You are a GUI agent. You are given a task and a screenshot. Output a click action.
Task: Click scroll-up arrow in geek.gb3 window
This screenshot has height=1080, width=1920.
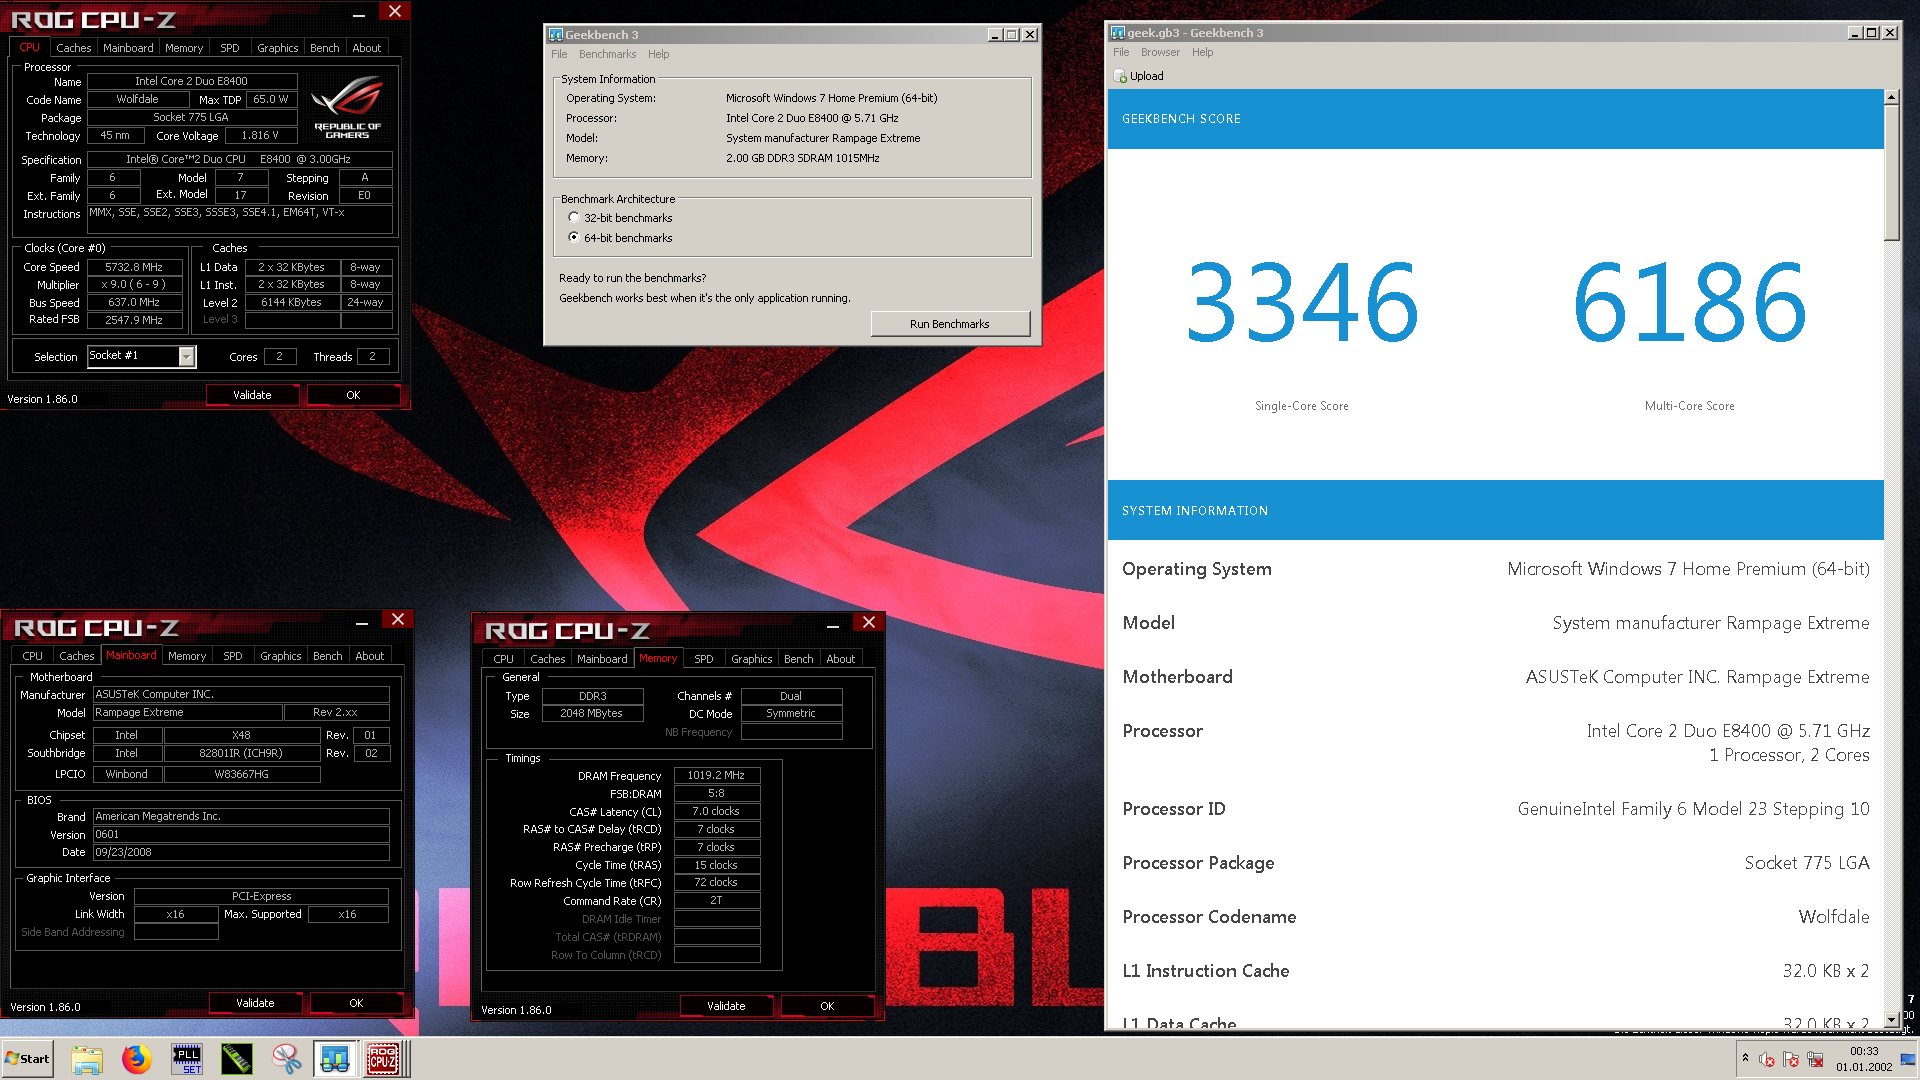coord(1891,97)
